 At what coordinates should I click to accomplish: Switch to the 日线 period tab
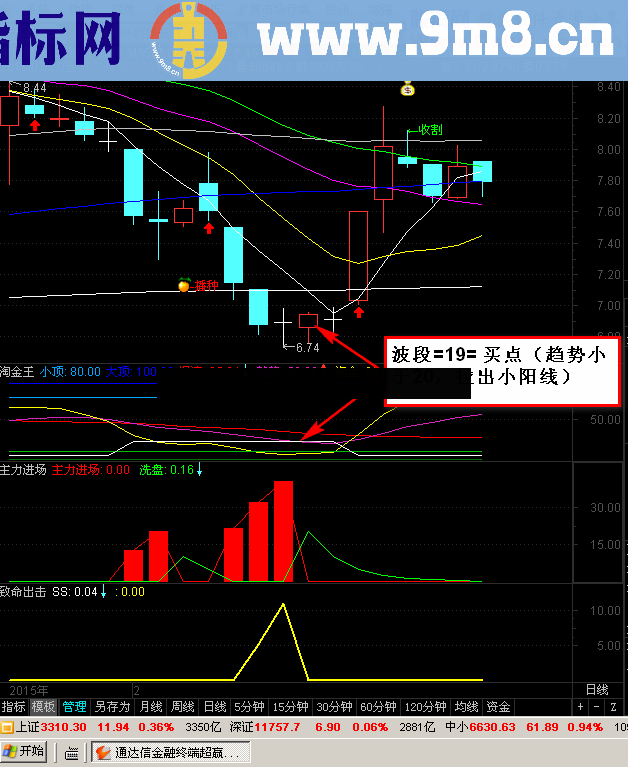(x=214, y=706)
